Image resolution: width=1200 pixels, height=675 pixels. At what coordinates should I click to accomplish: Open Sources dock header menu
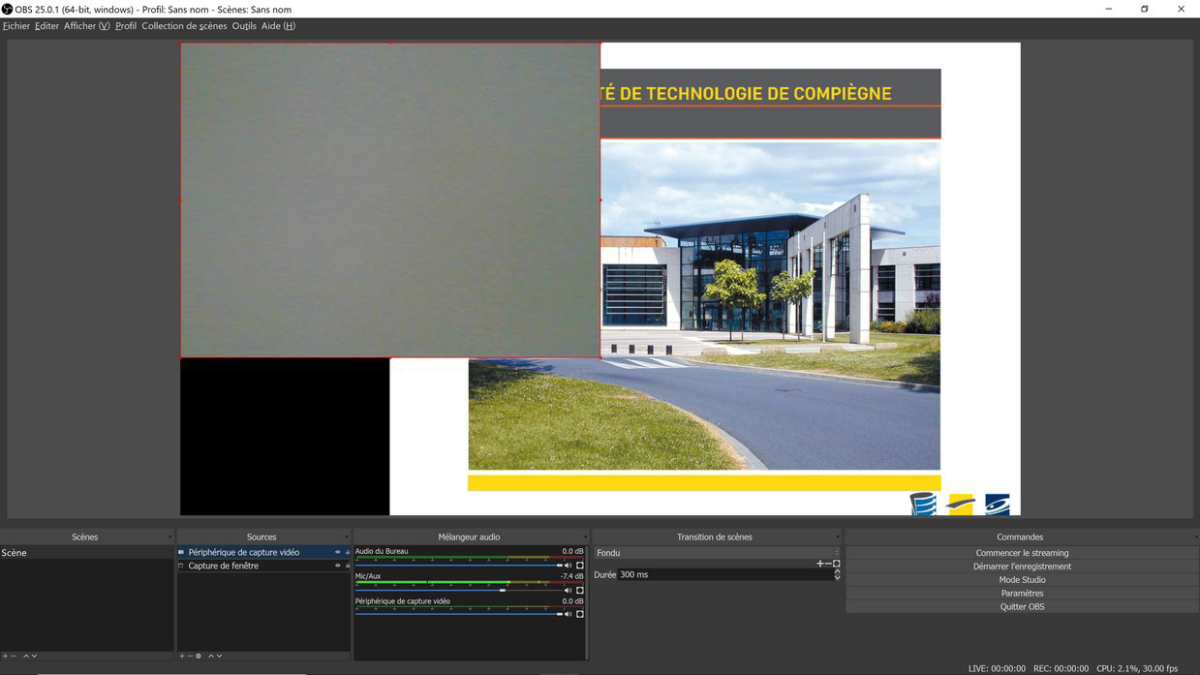pos(347,537)
